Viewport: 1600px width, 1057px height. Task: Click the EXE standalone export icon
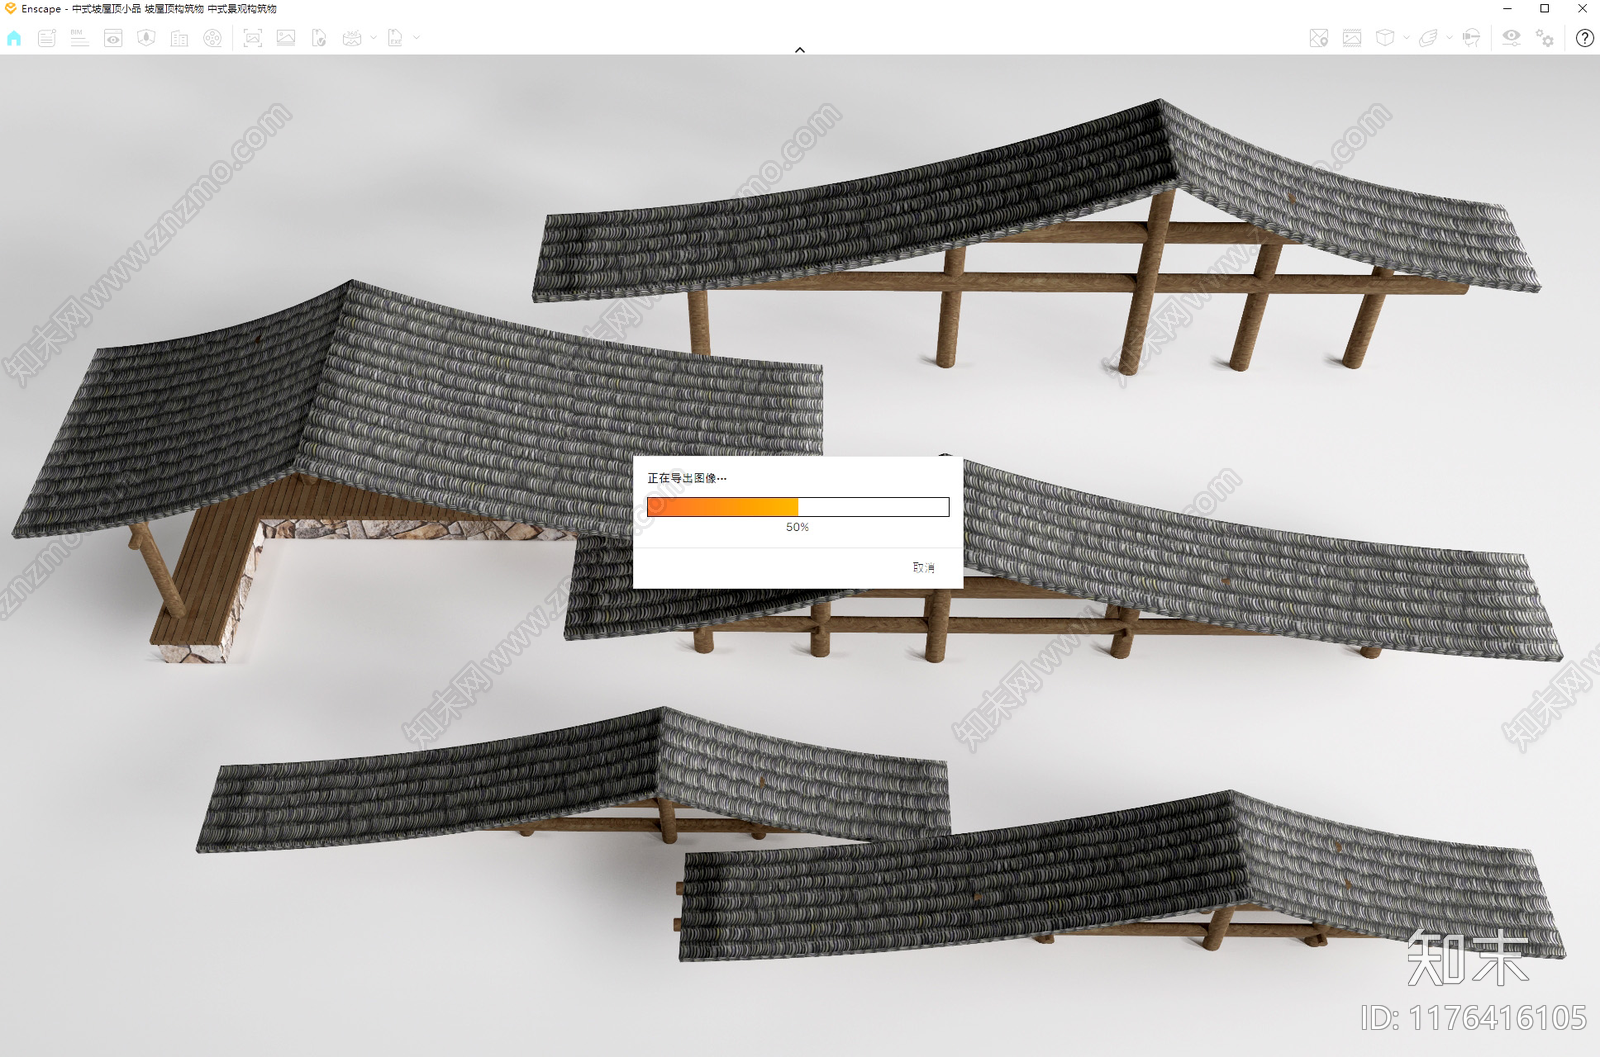click(x=395, y=38)
